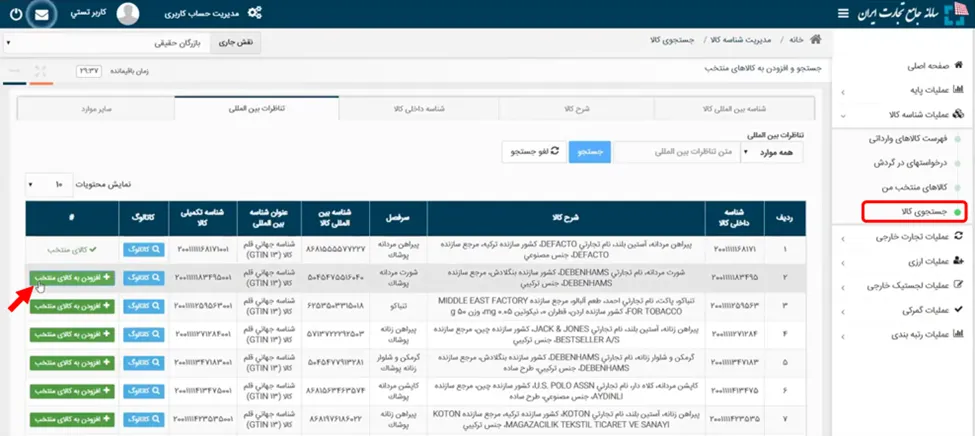Open the همه موارد filter dropdown

772,152
